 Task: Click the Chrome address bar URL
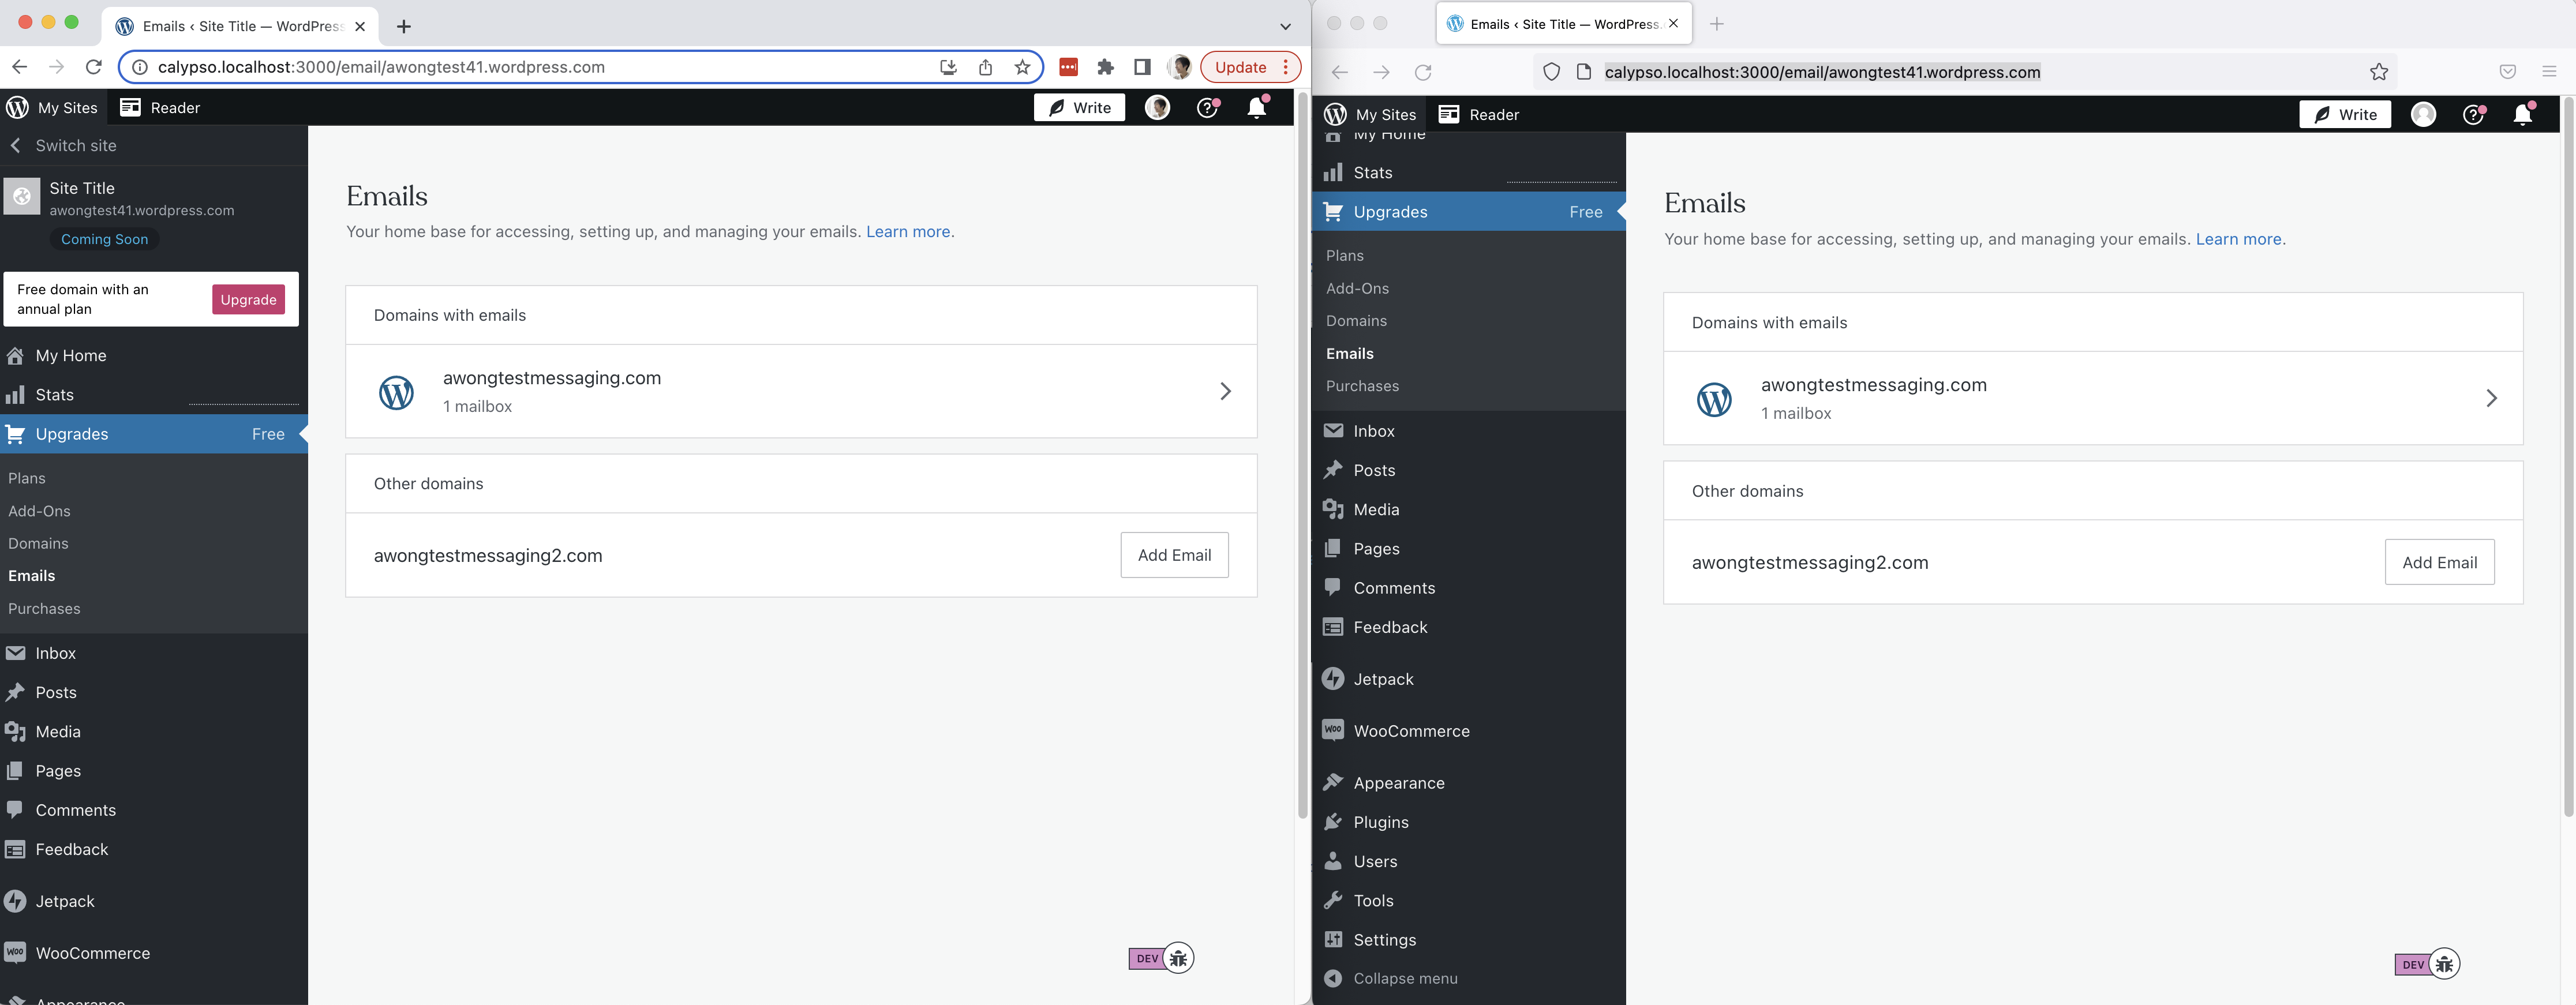click(x=381, y=67)
